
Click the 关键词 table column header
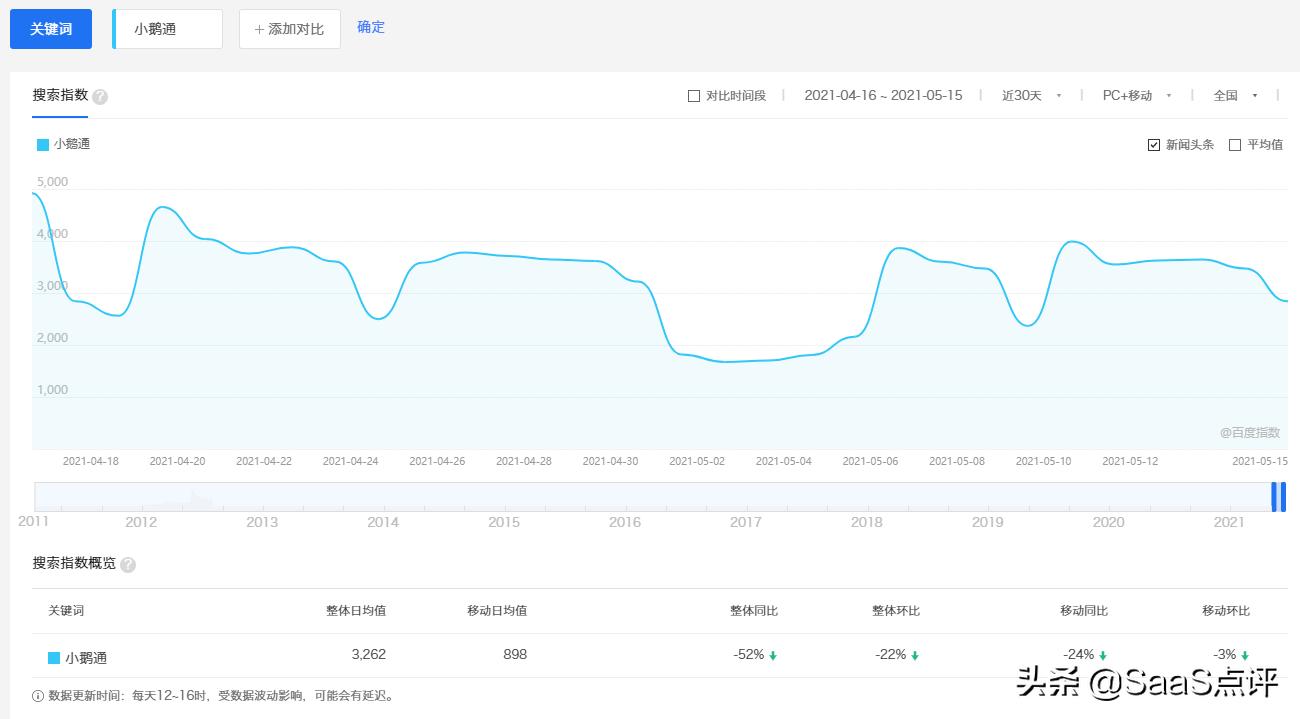[x=66, y=611]
